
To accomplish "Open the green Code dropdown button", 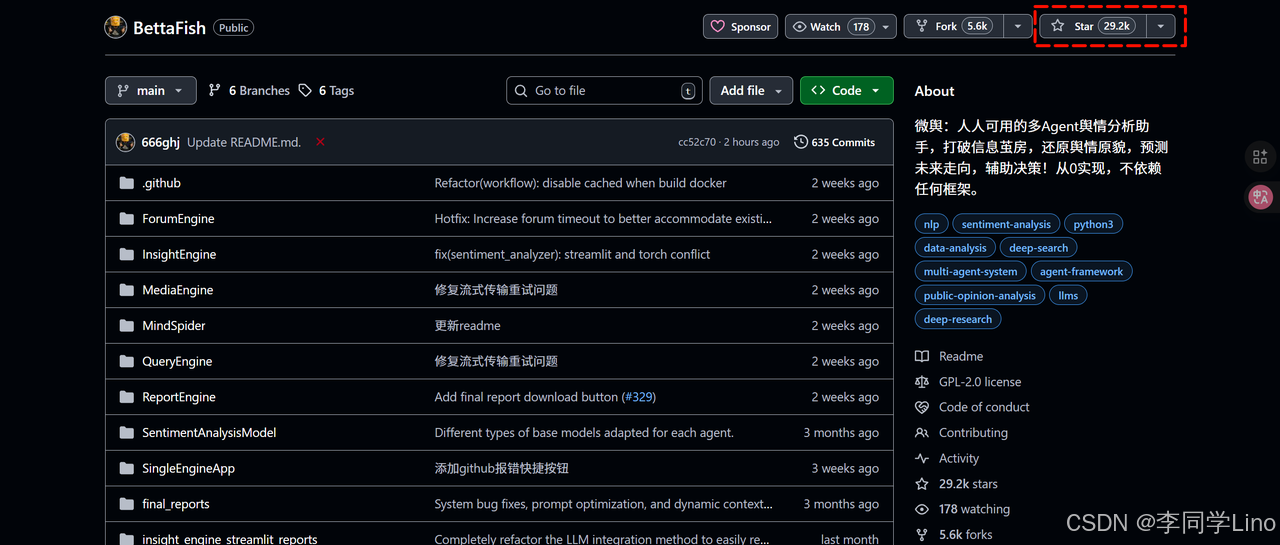I will pyautogui.click(x=846, y=90).
